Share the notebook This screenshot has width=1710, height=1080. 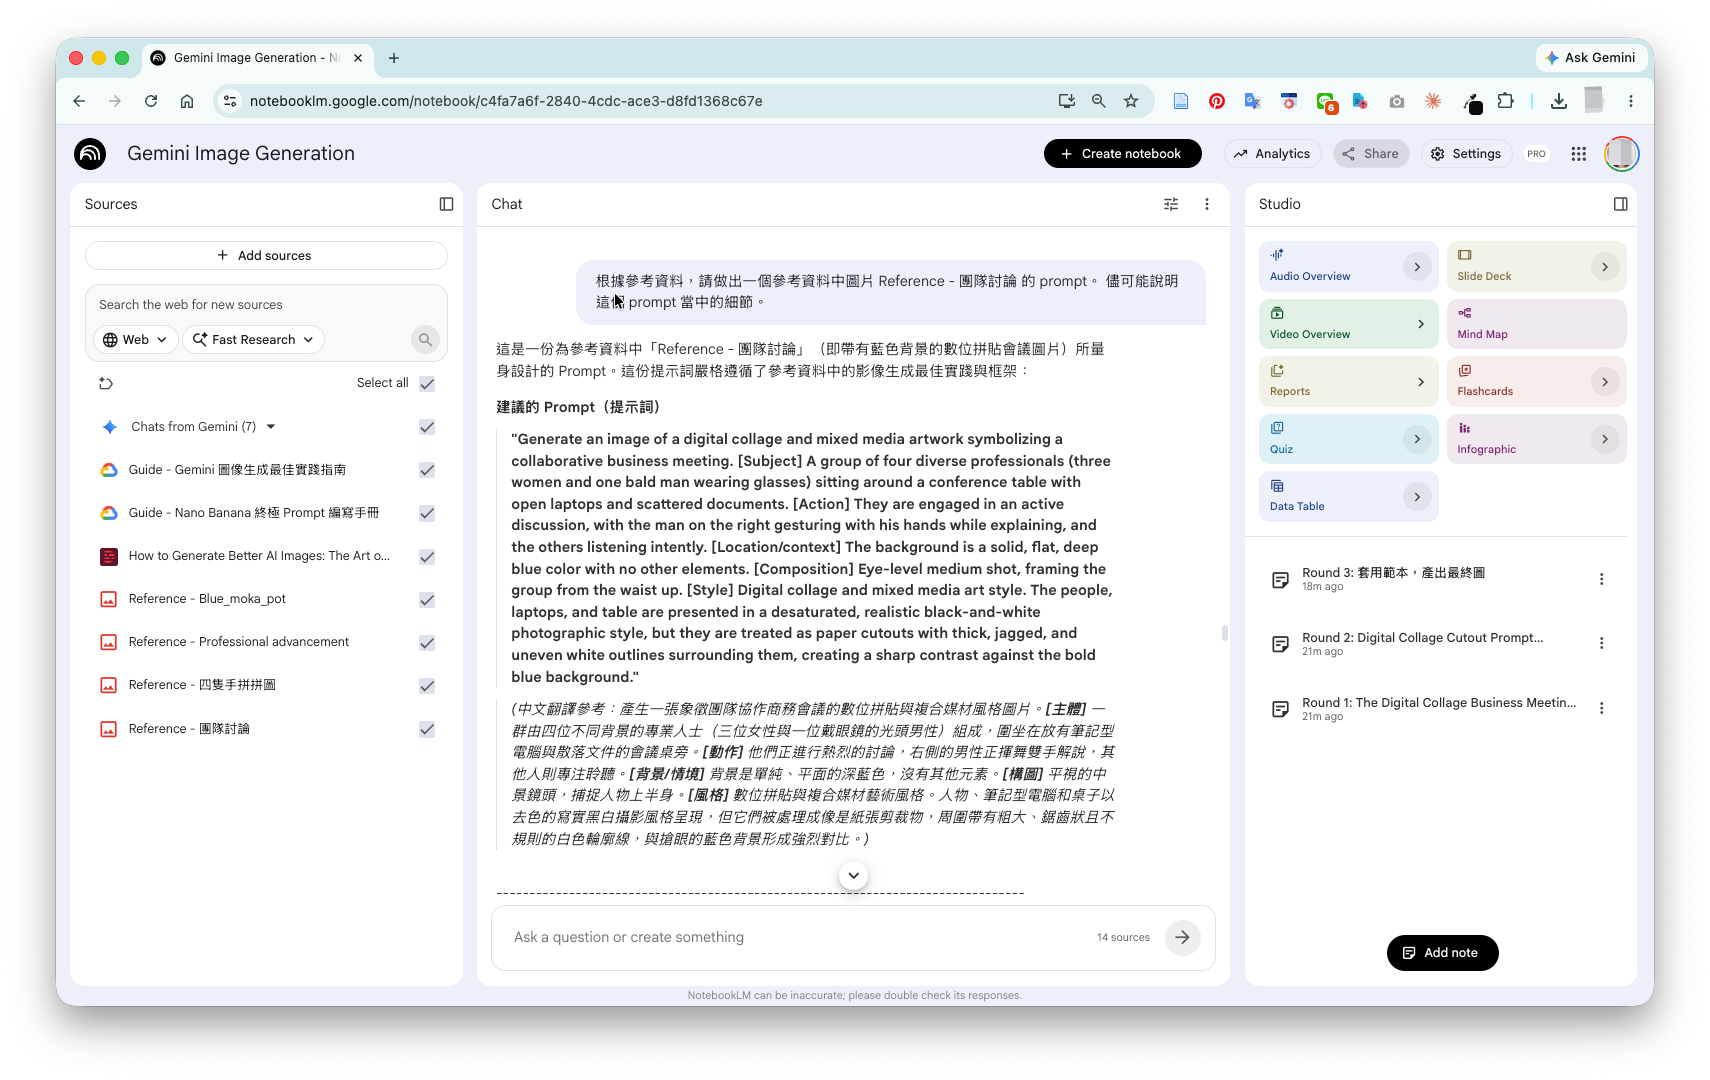pos(1371,154)
